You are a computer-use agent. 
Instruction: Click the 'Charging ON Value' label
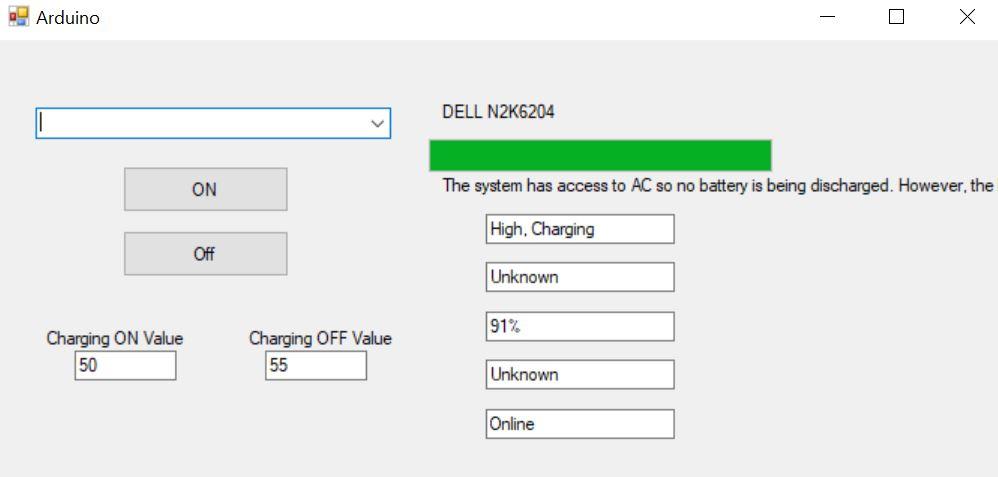coord(115,338)
